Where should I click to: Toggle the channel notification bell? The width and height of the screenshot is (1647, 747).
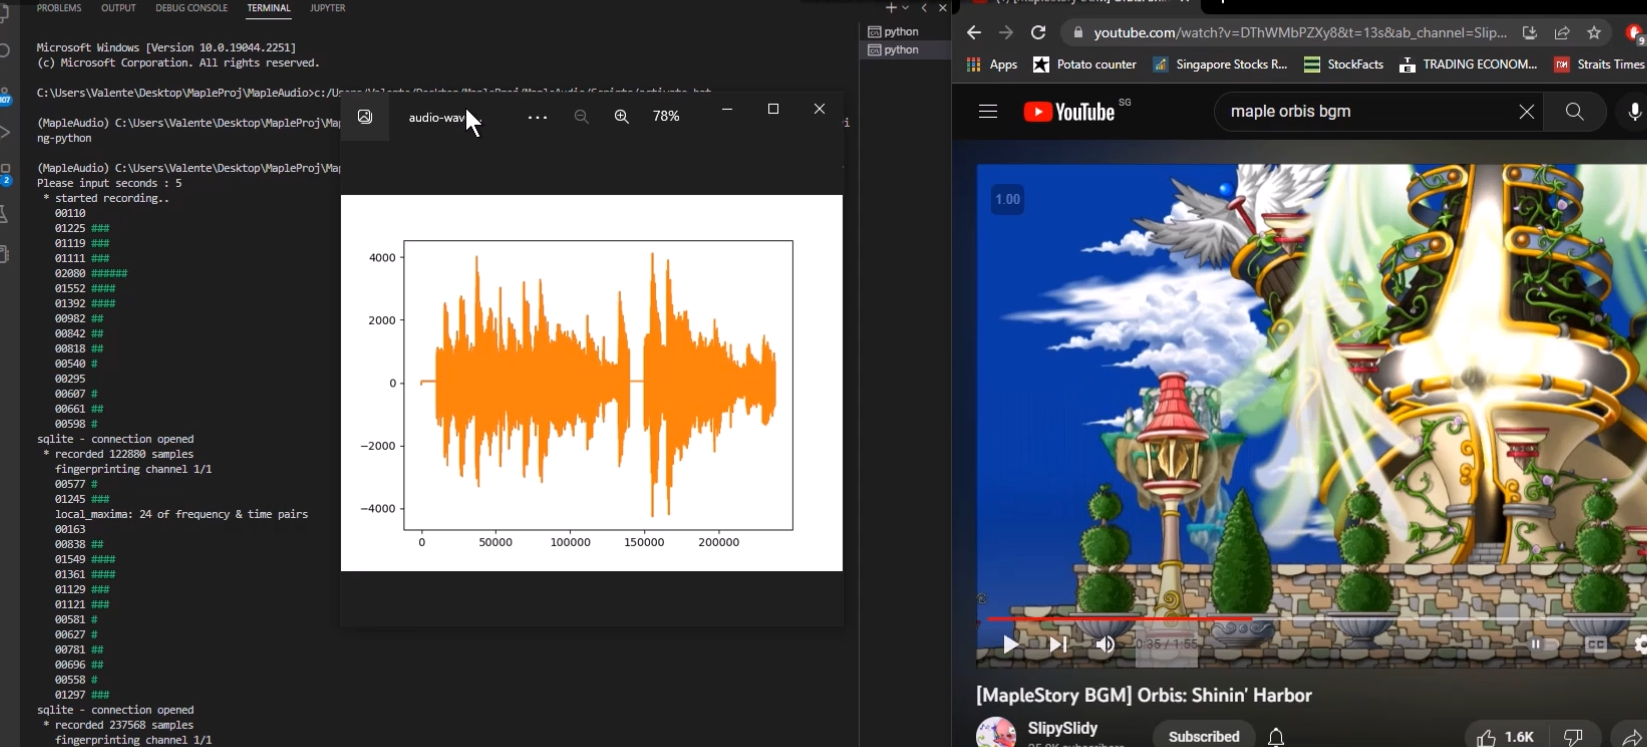1276,737
